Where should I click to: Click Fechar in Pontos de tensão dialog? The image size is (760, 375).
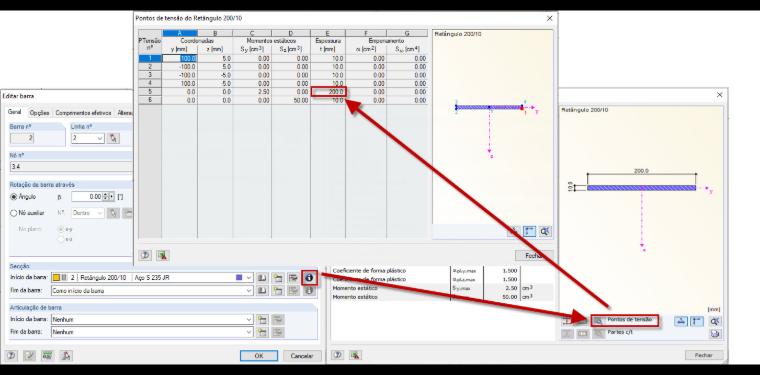click(534, 255)
